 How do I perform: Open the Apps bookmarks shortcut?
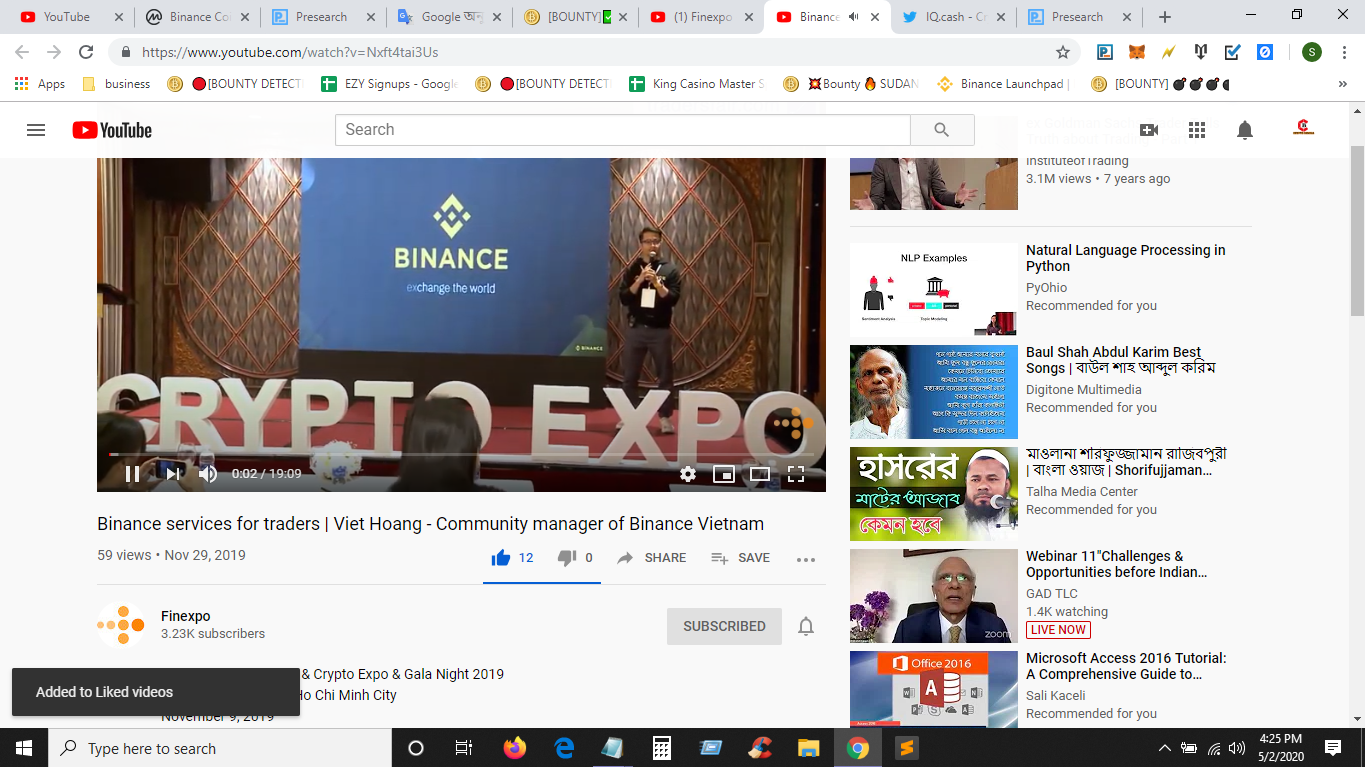coord(40,84)
